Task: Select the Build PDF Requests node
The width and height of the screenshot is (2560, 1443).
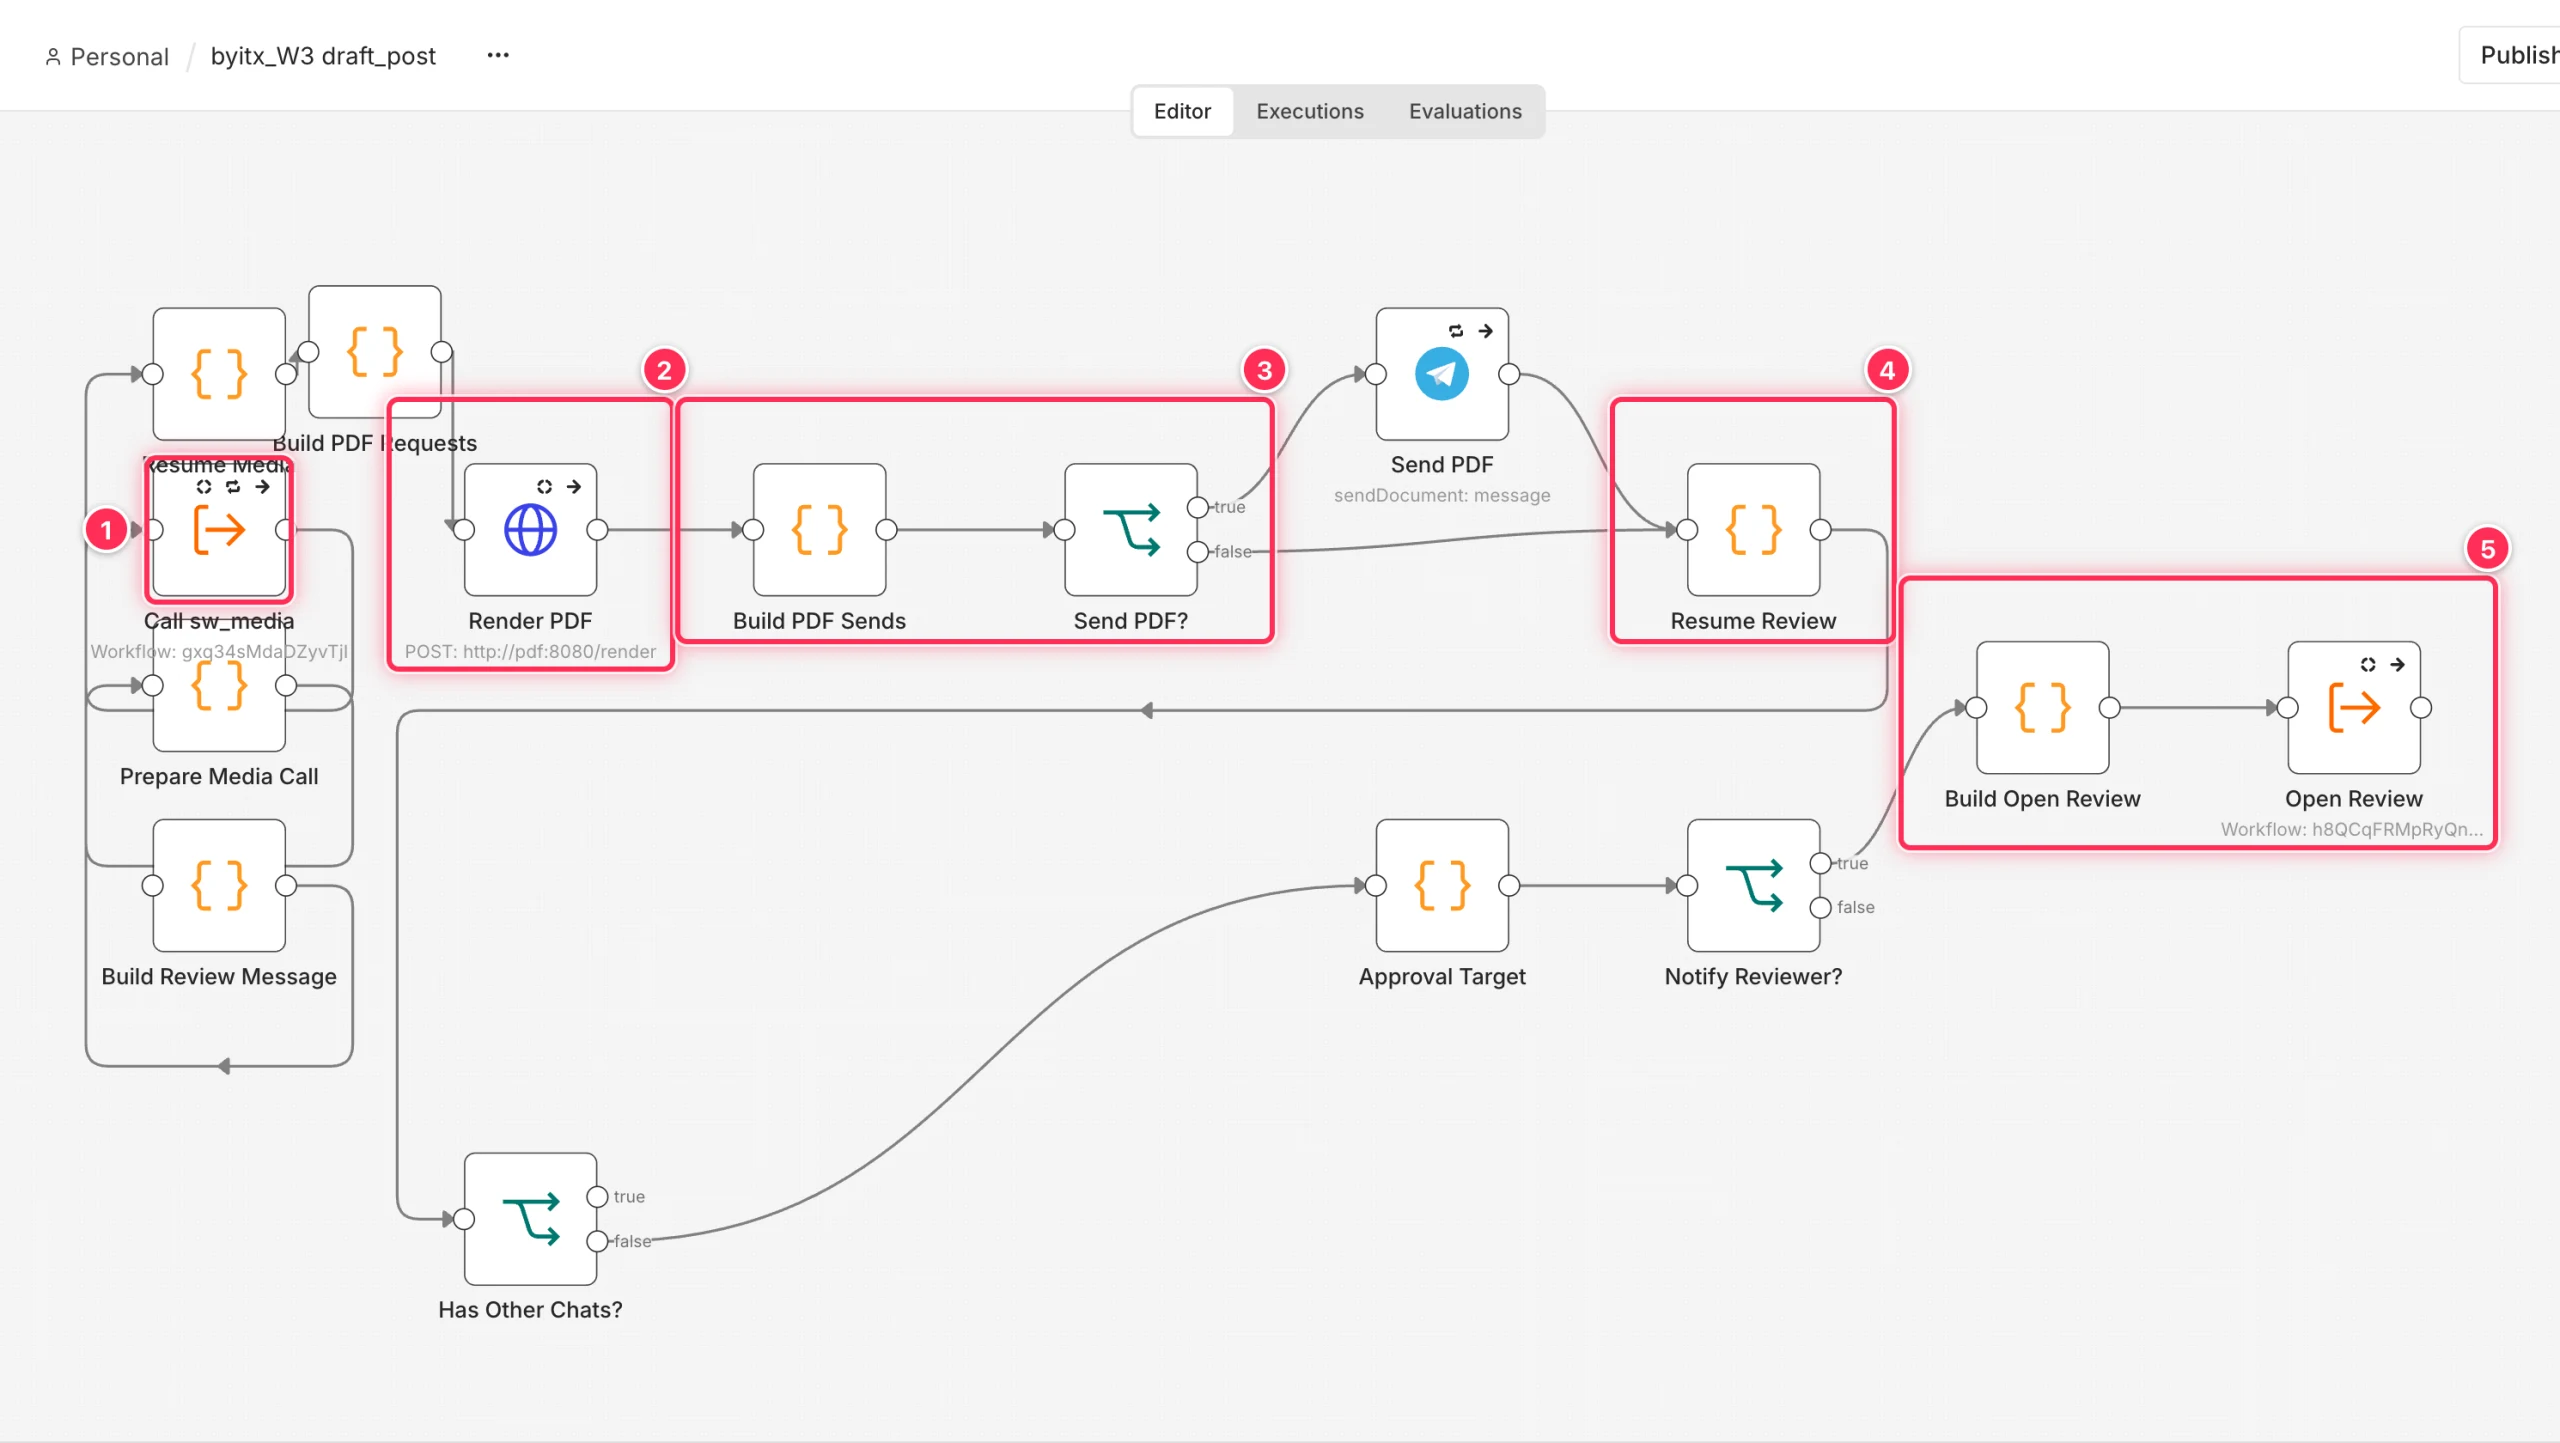Action: 375,352
